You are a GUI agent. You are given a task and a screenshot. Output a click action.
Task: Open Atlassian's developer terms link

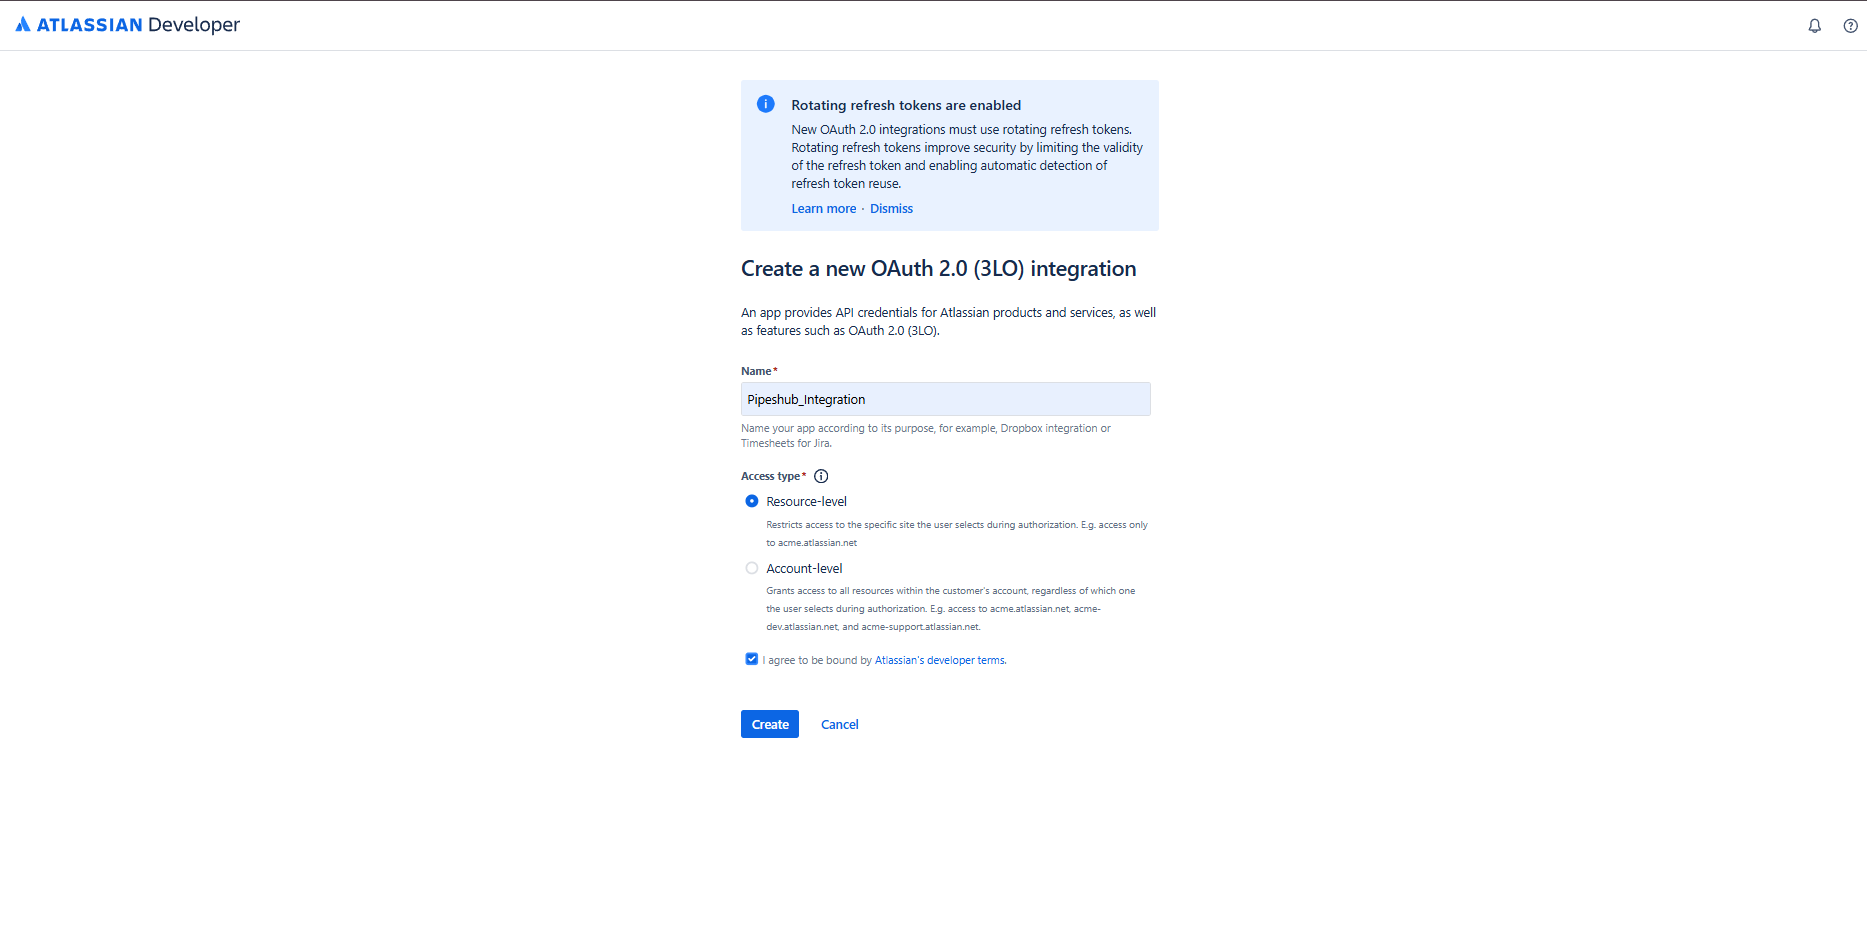tap(940, 660)
